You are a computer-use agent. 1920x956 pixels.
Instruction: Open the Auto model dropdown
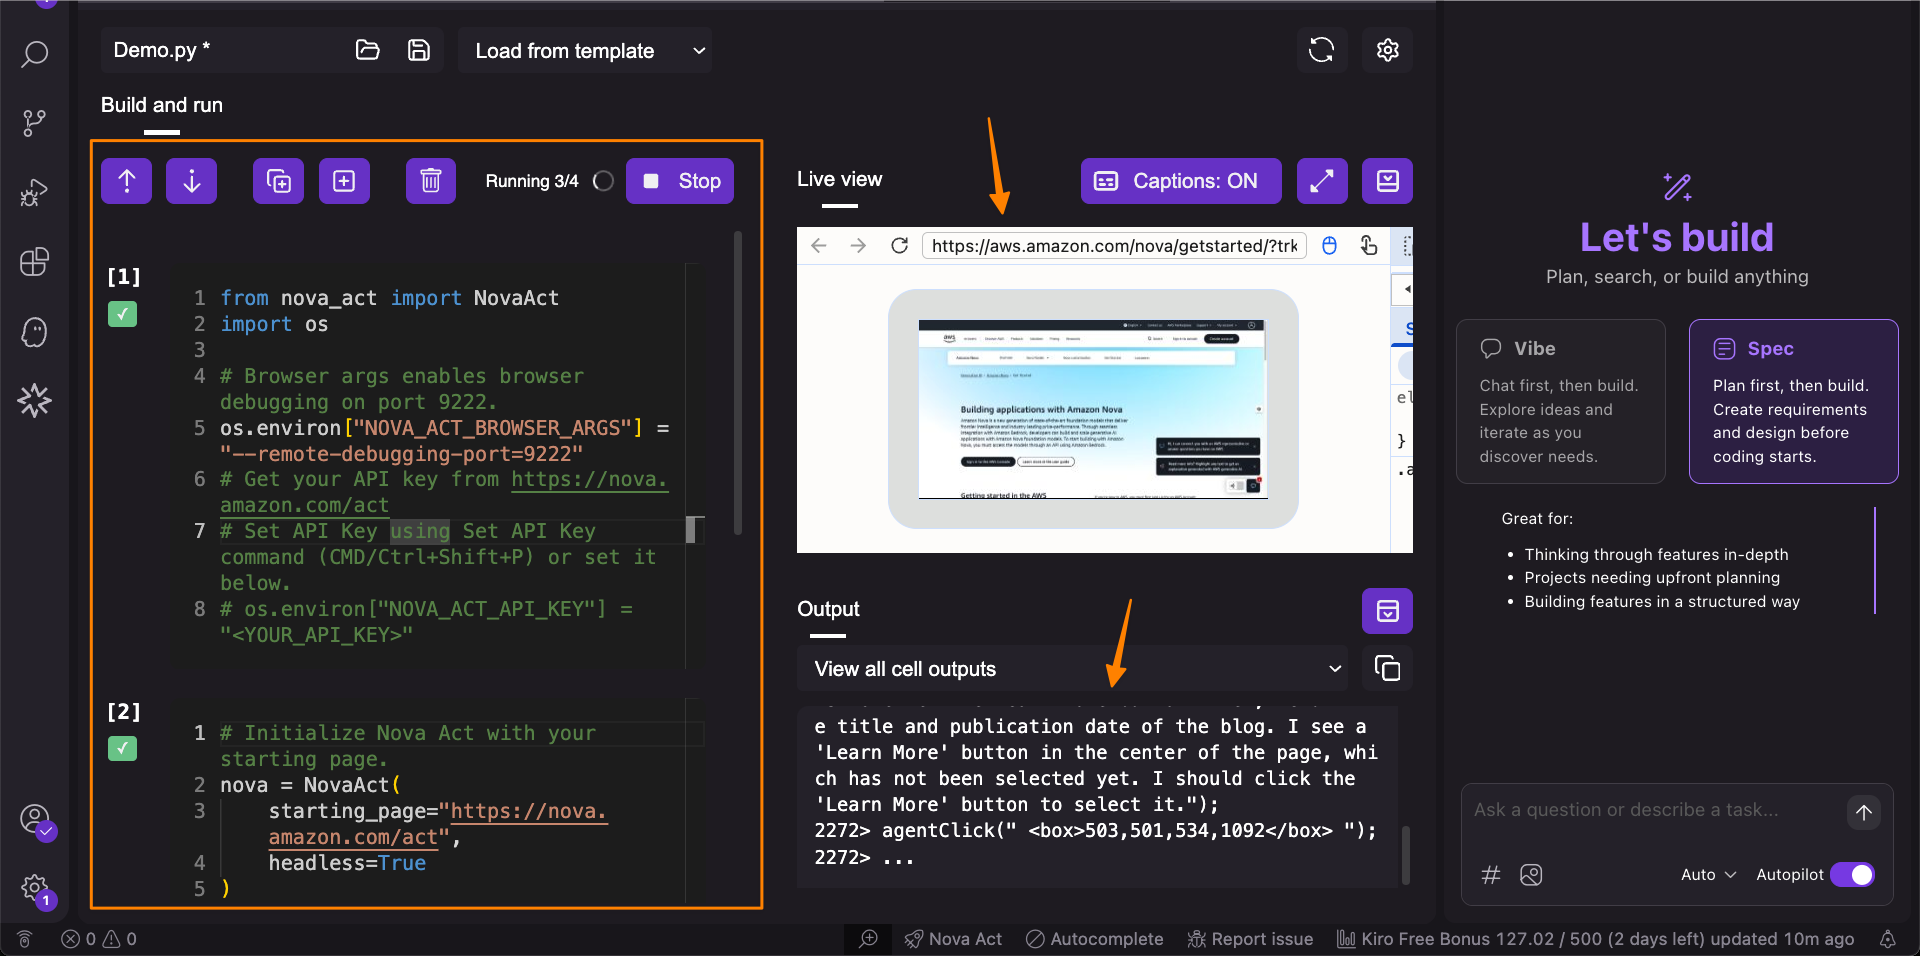(1708, 875)
